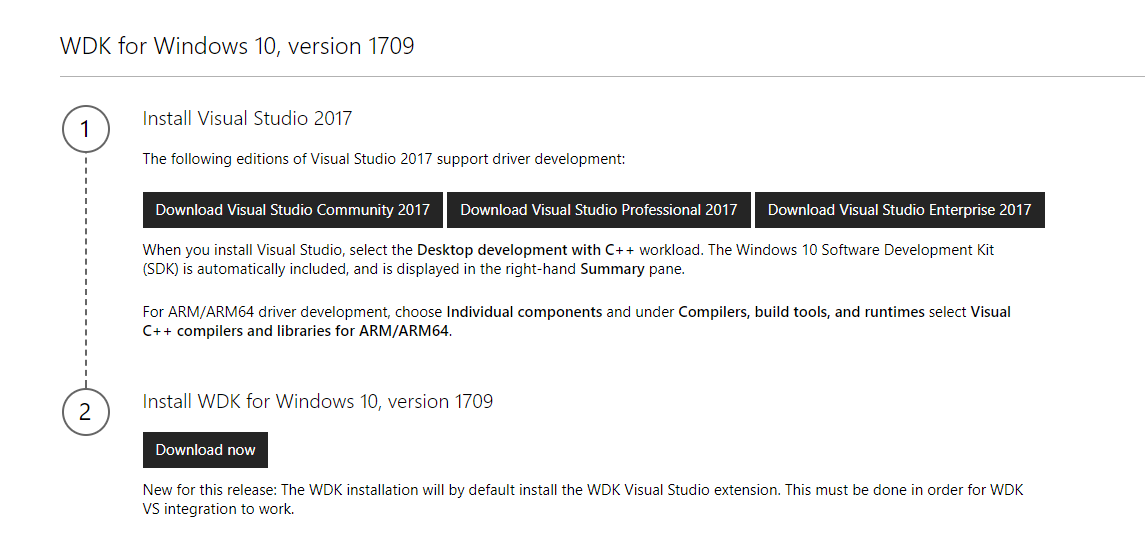The width and height of the screenshot is (1145, 554).
Task: Click the top page title "WDK for Windows 10, version 1709"
Action: (237, 46)
